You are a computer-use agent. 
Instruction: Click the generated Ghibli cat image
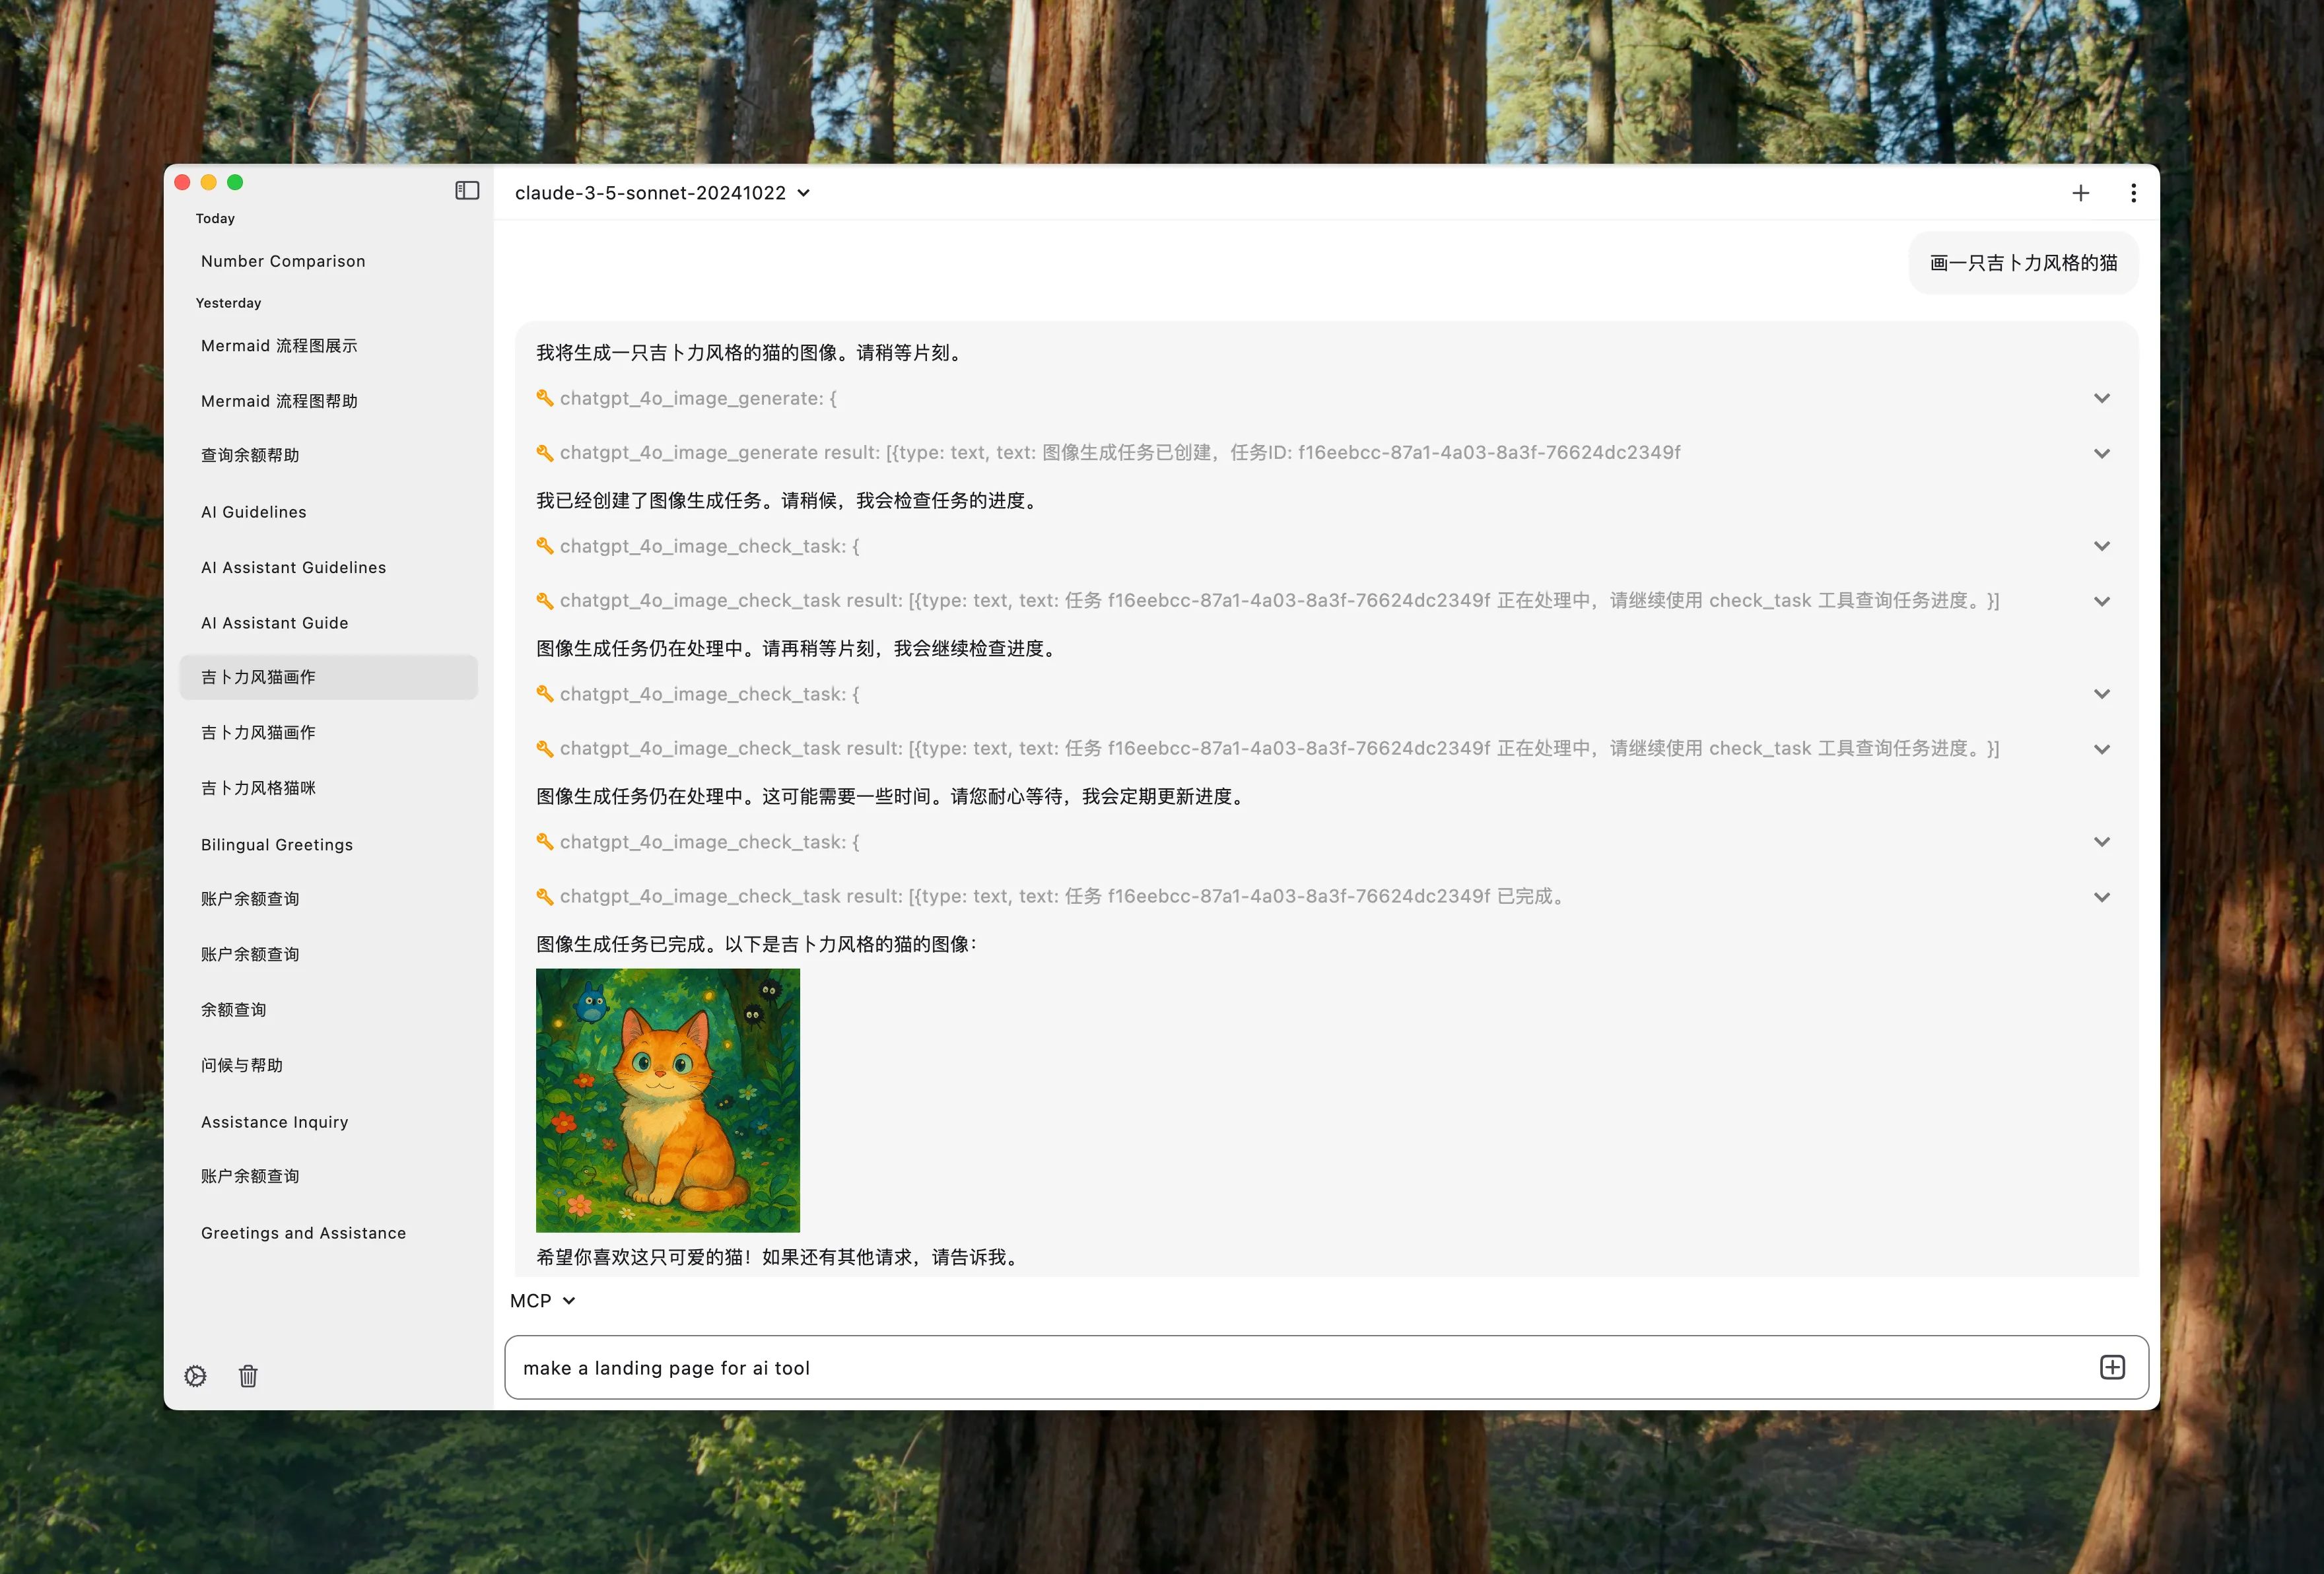[667, 1100]
